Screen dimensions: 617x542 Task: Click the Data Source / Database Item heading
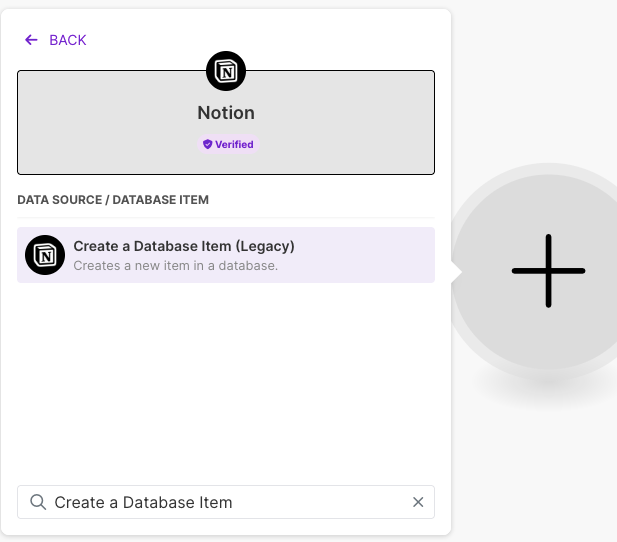(x=113, y=200)
